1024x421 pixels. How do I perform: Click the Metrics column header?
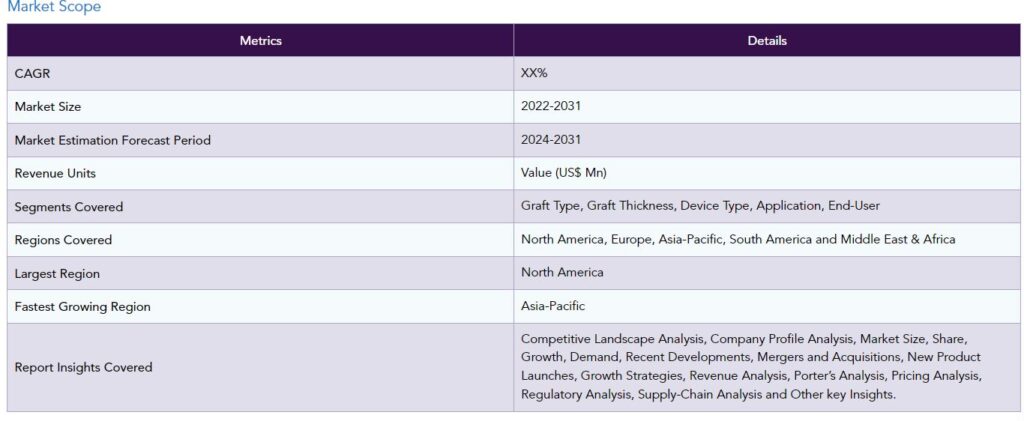[x=260, y=41]
